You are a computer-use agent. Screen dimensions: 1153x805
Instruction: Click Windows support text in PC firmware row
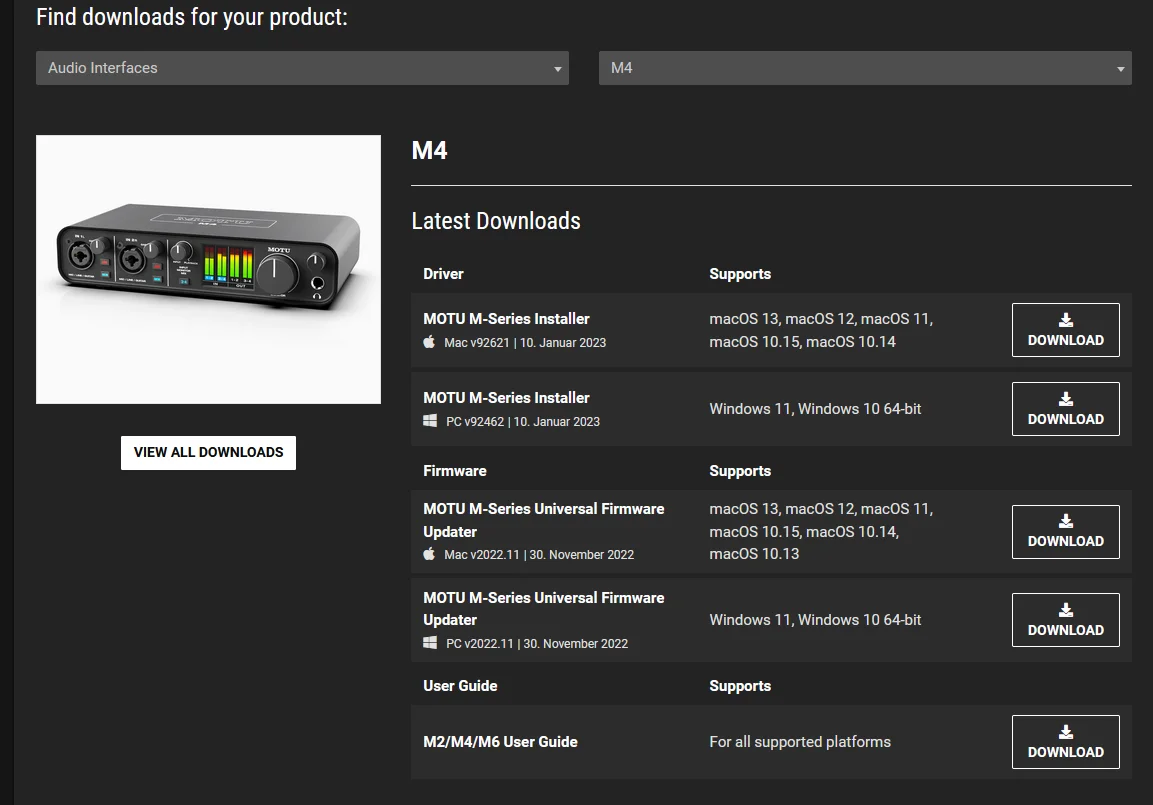coord(815,620)
